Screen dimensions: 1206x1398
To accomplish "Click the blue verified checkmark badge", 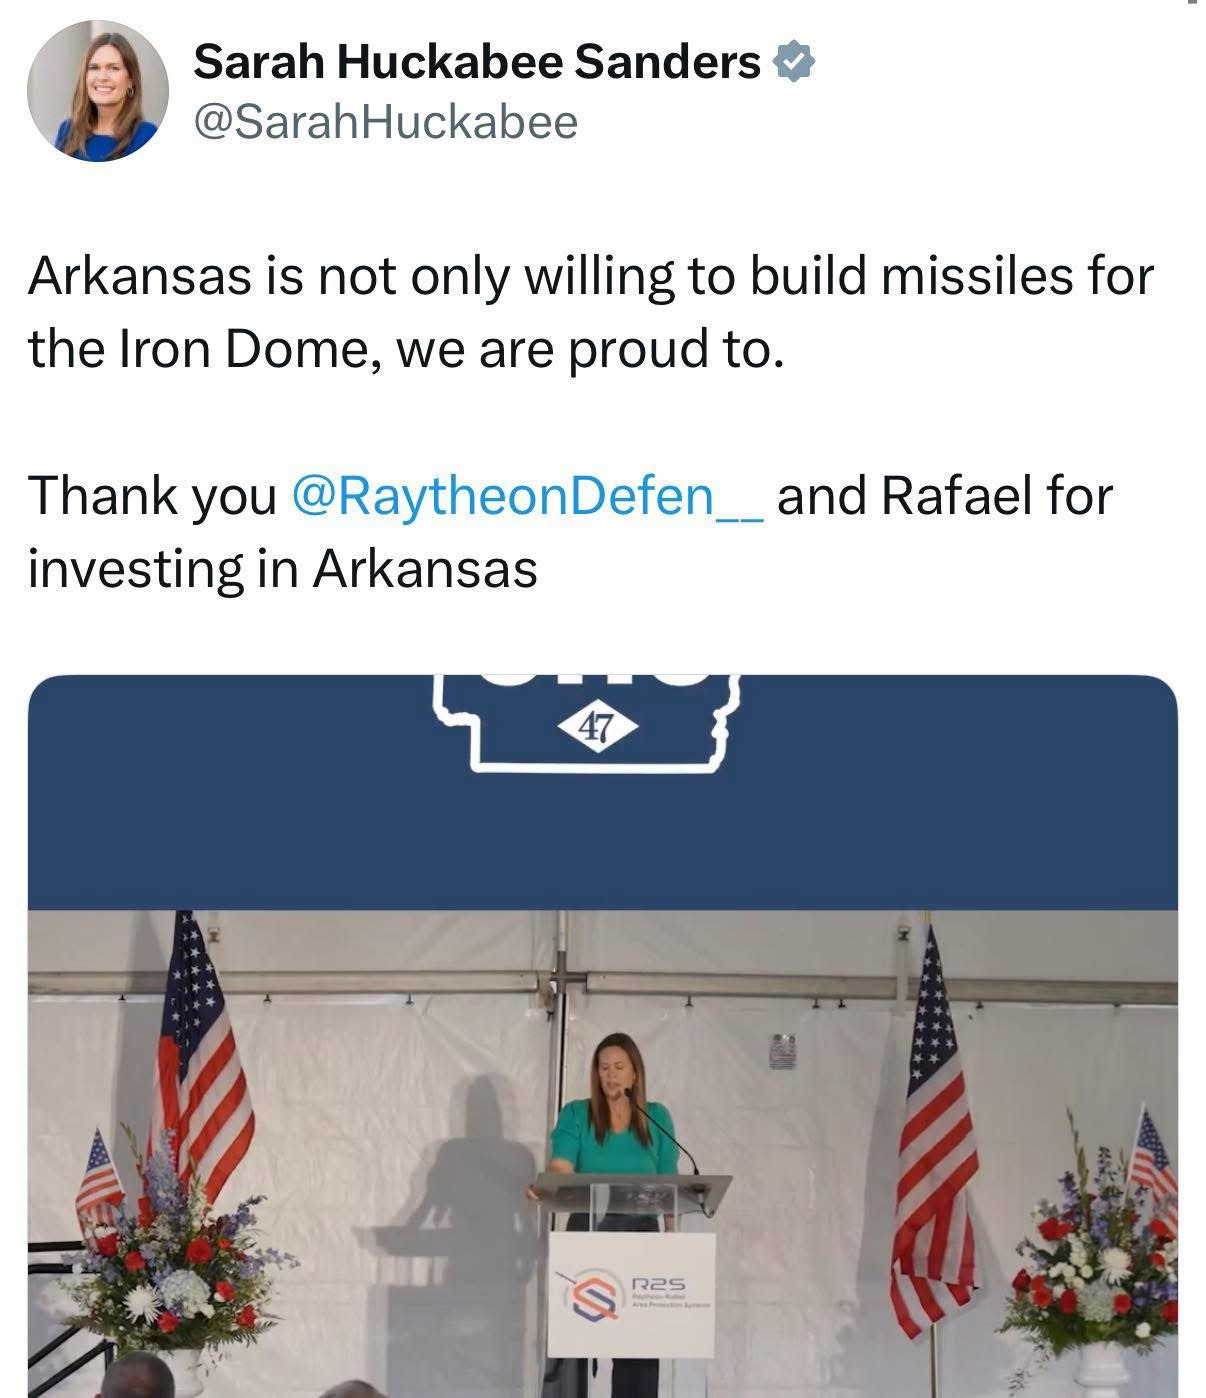I will pos(793,63).
